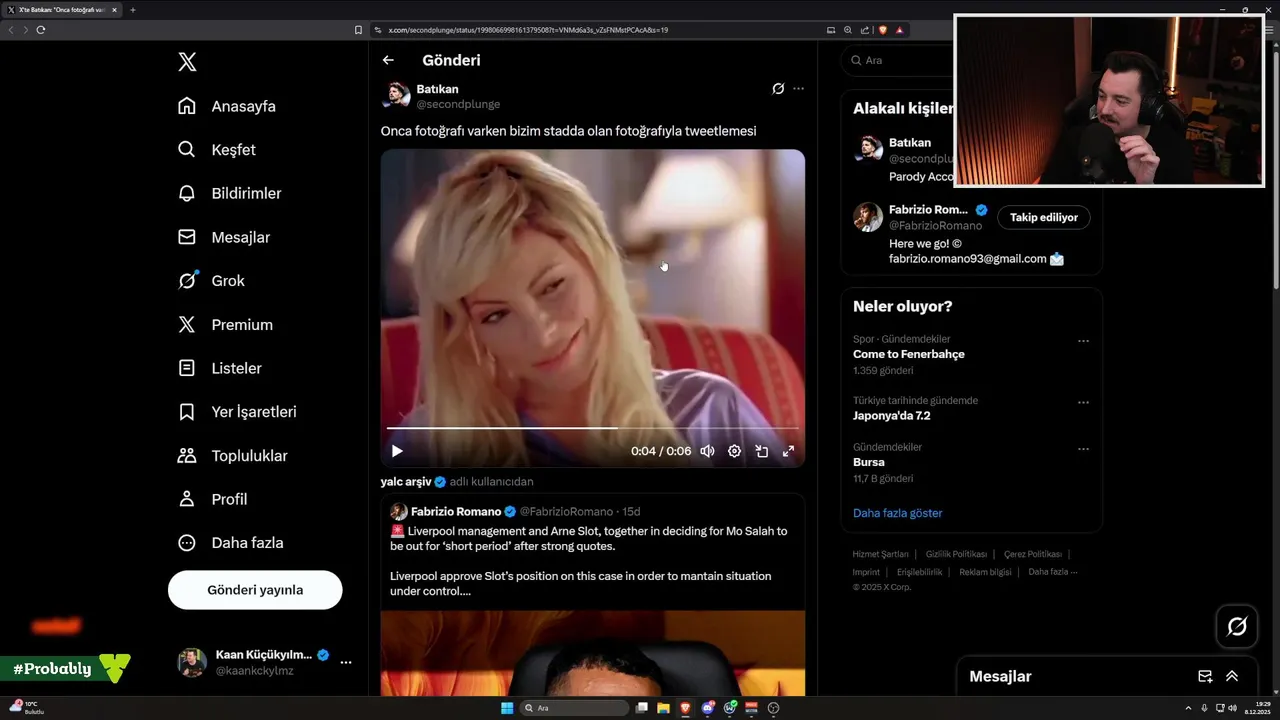The width and height of the screenshot is (1280, 720).
Task: Expand Daha fazla menu in sidebar
Action: click(x=230, y=543)
